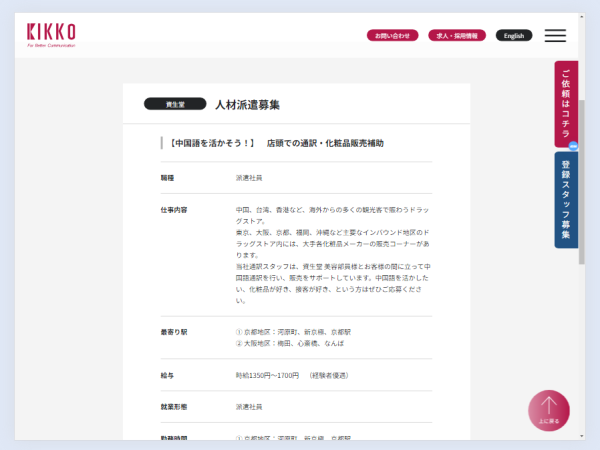
Task: Click the small blue chat bubble icon
Action: pos(573,146)
